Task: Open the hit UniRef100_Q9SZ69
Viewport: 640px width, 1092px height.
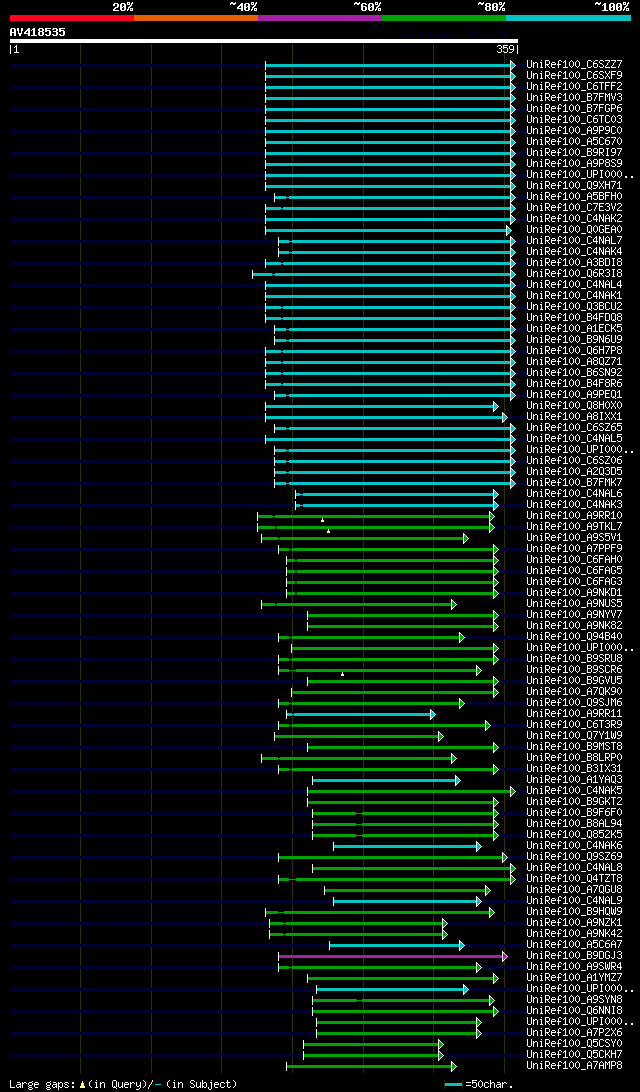Action: (x=575, y=857)
